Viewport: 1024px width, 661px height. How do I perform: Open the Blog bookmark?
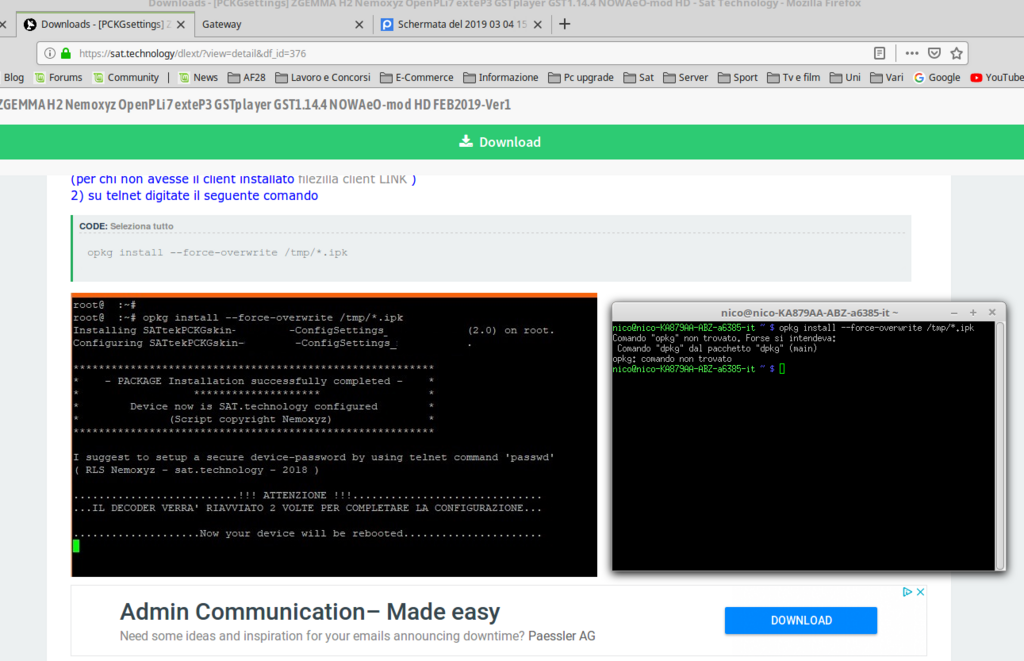point(12,78)
